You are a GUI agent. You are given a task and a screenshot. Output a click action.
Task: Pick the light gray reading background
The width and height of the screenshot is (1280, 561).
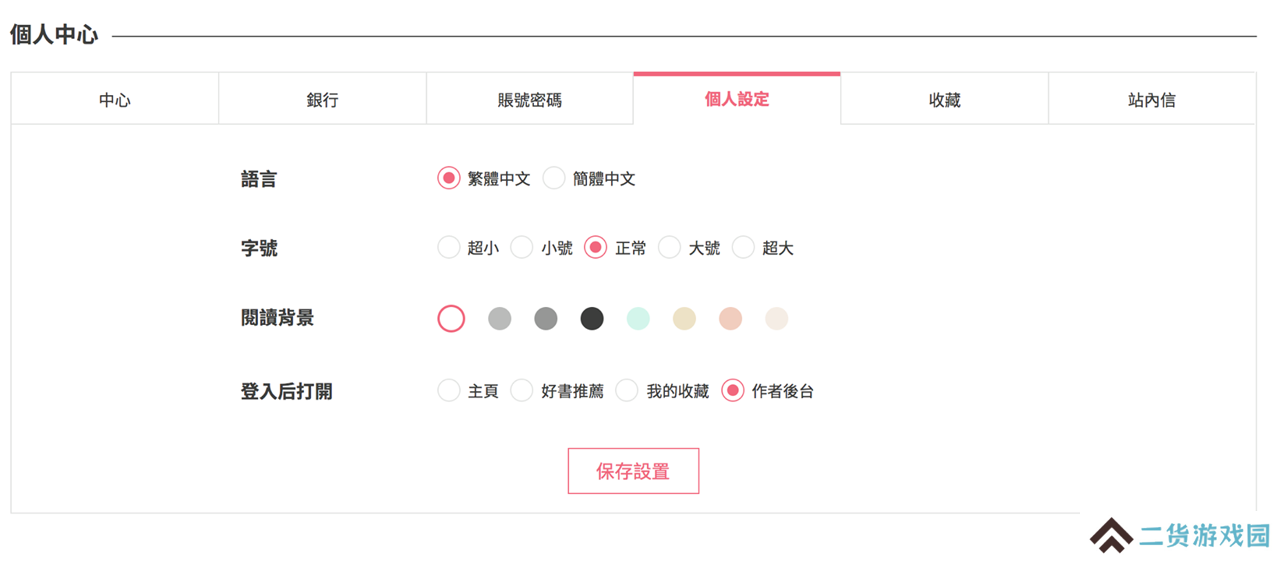coord(499,319)
